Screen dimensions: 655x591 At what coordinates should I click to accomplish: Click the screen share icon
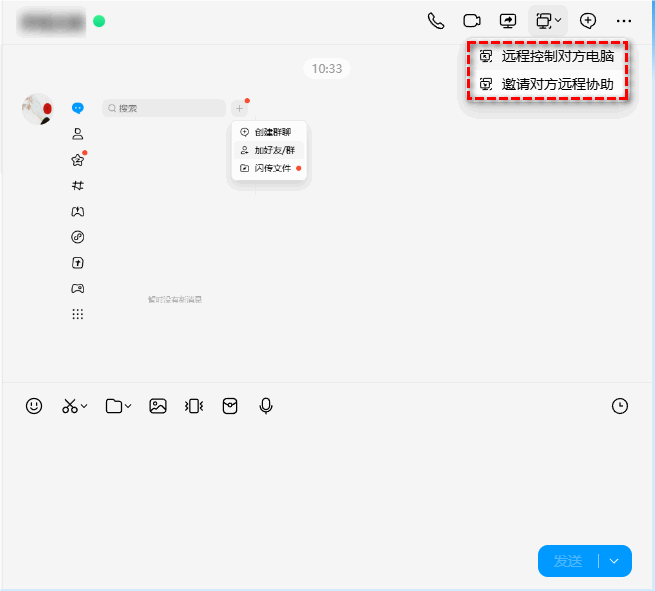point(508,20)
